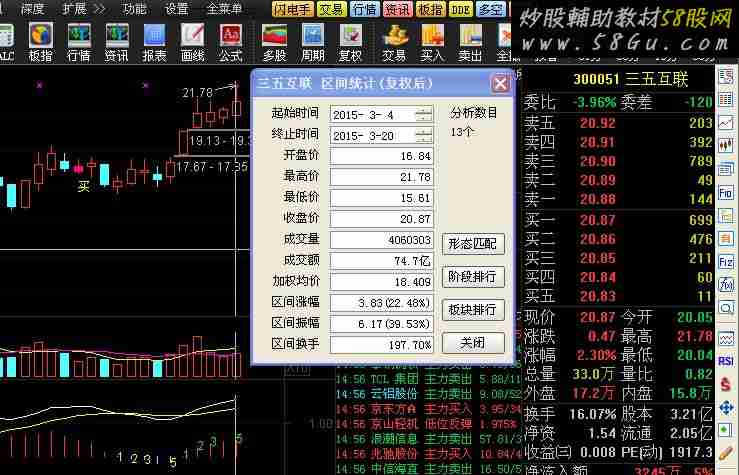
Task: Click the 买入 buy toolbar icon
Action: pyautogui.click(x=432, y=42)
